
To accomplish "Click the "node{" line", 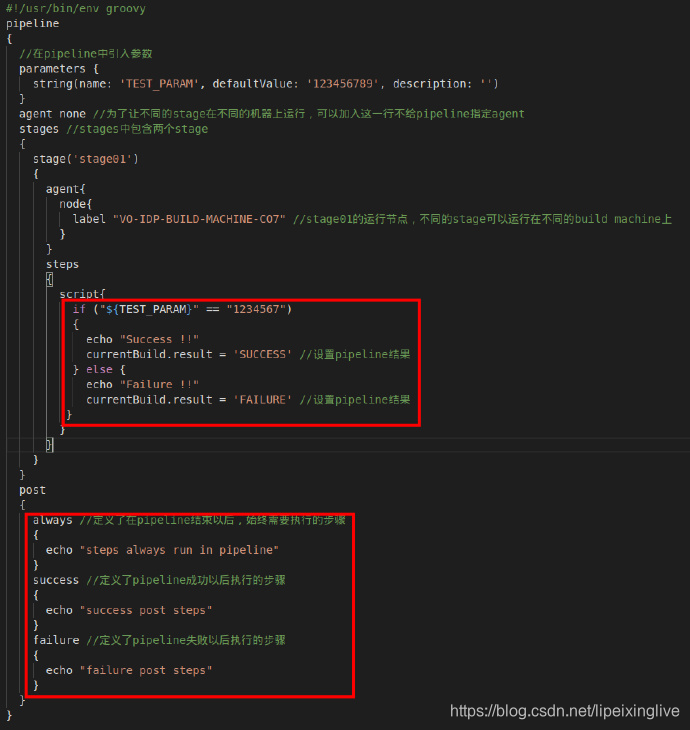I will [x=75, y=204].
